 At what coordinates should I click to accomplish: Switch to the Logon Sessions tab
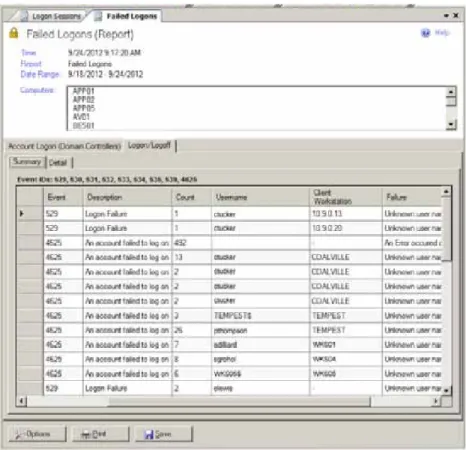51,16
